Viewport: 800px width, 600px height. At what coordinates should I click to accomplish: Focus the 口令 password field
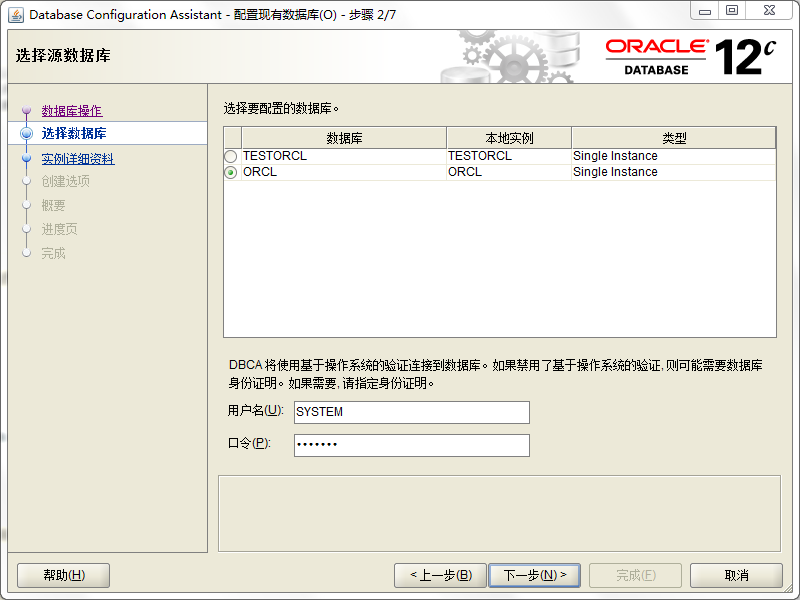click(x=412, y=445)
